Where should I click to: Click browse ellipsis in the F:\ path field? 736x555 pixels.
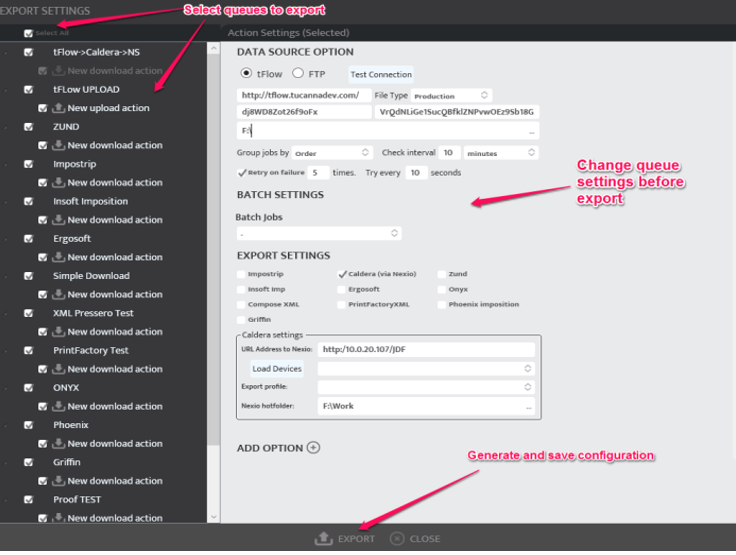click(x=531, y=132)
